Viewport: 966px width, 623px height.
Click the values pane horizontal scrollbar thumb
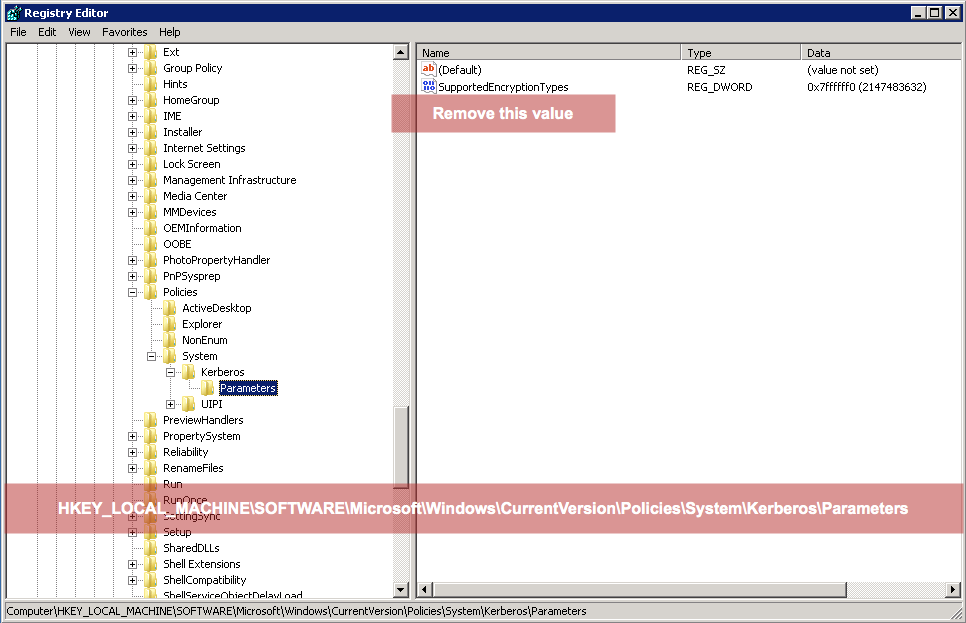tap(639, 590)
